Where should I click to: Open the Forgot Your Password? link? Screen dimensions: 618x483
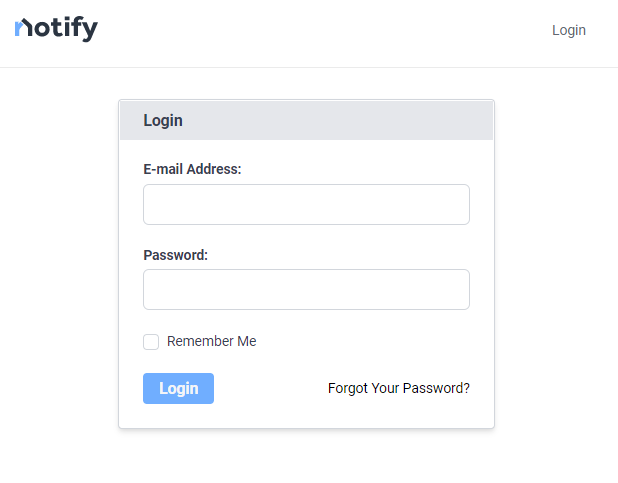coord(399,388)
